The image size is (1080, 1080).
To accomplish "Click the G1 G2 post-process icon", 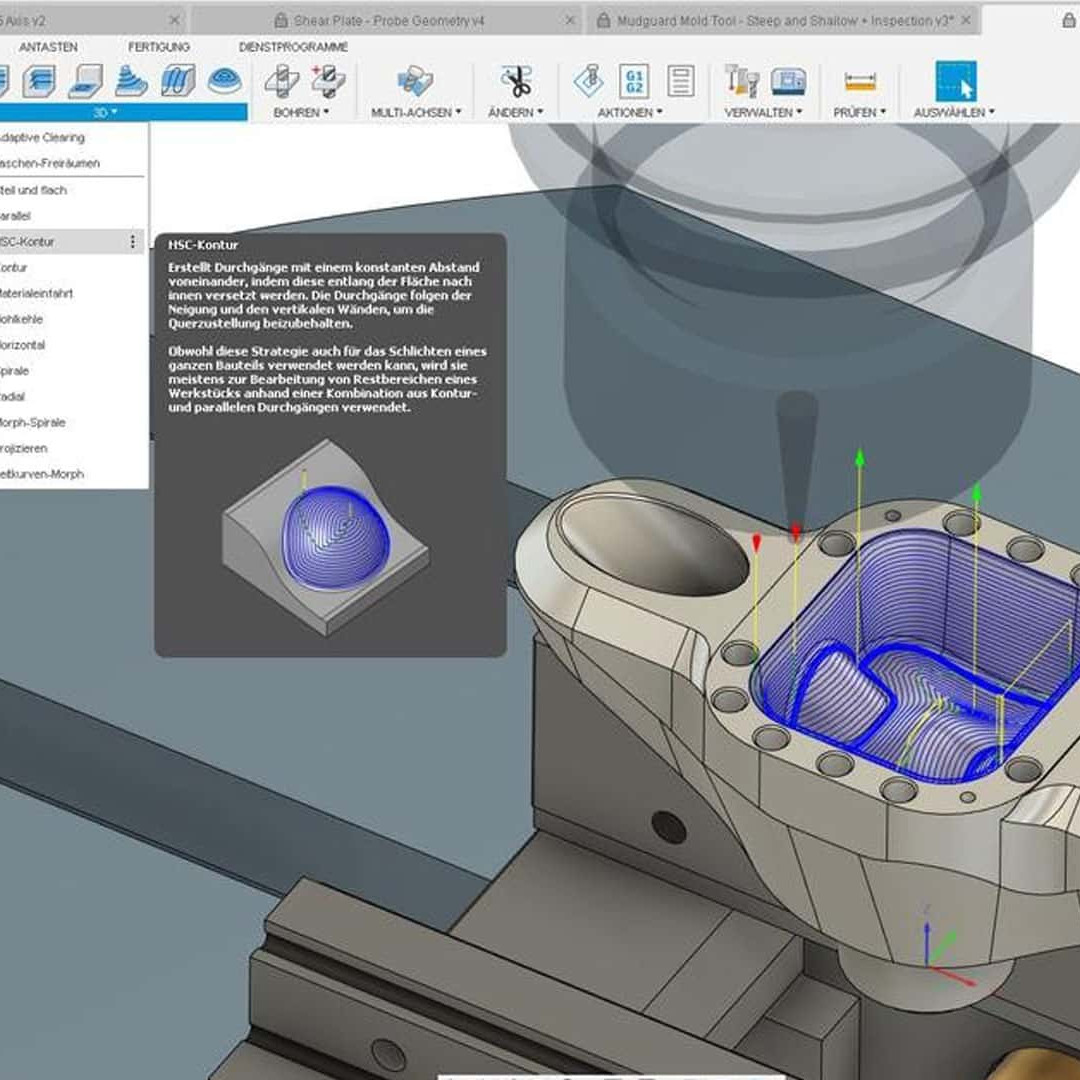I will click(x=634, y=81).
